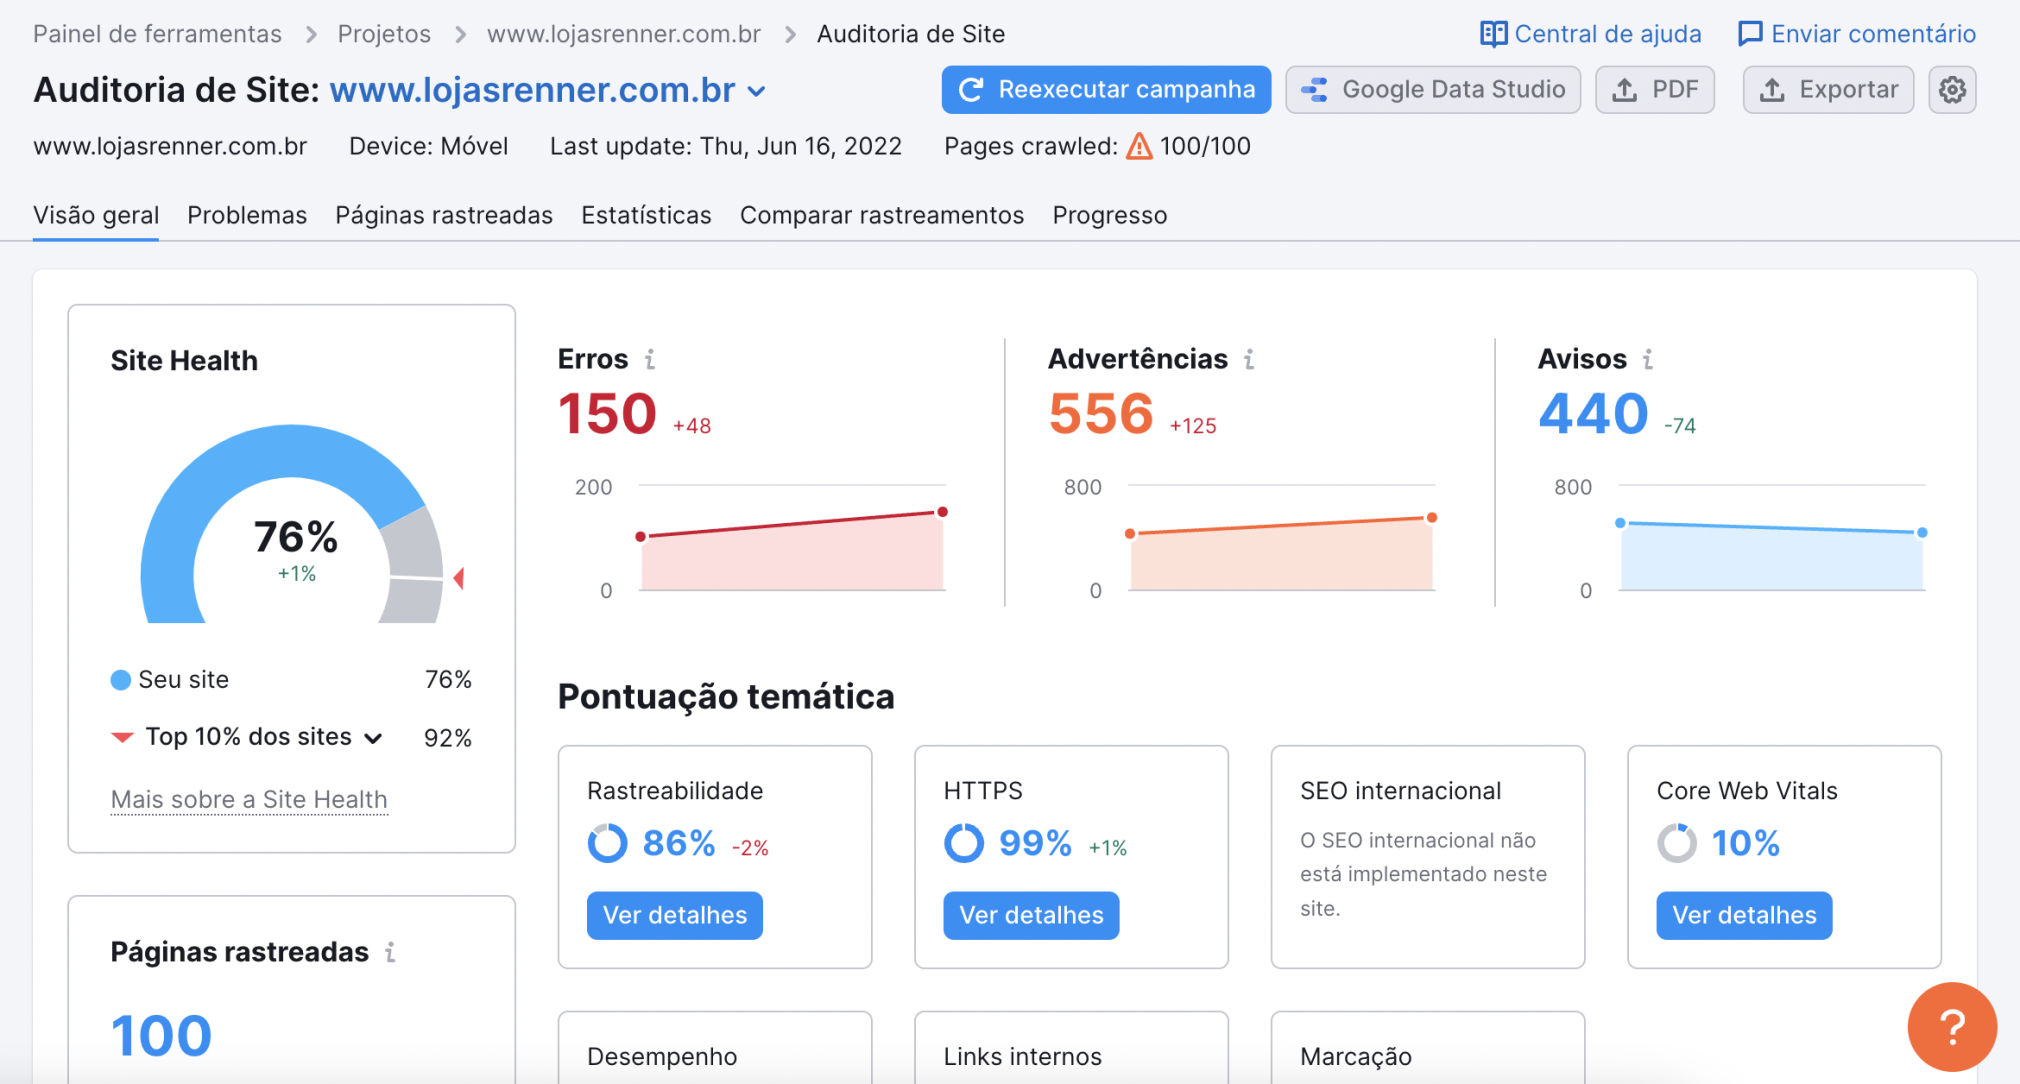Export the audit as PDF

point(1654,89)
